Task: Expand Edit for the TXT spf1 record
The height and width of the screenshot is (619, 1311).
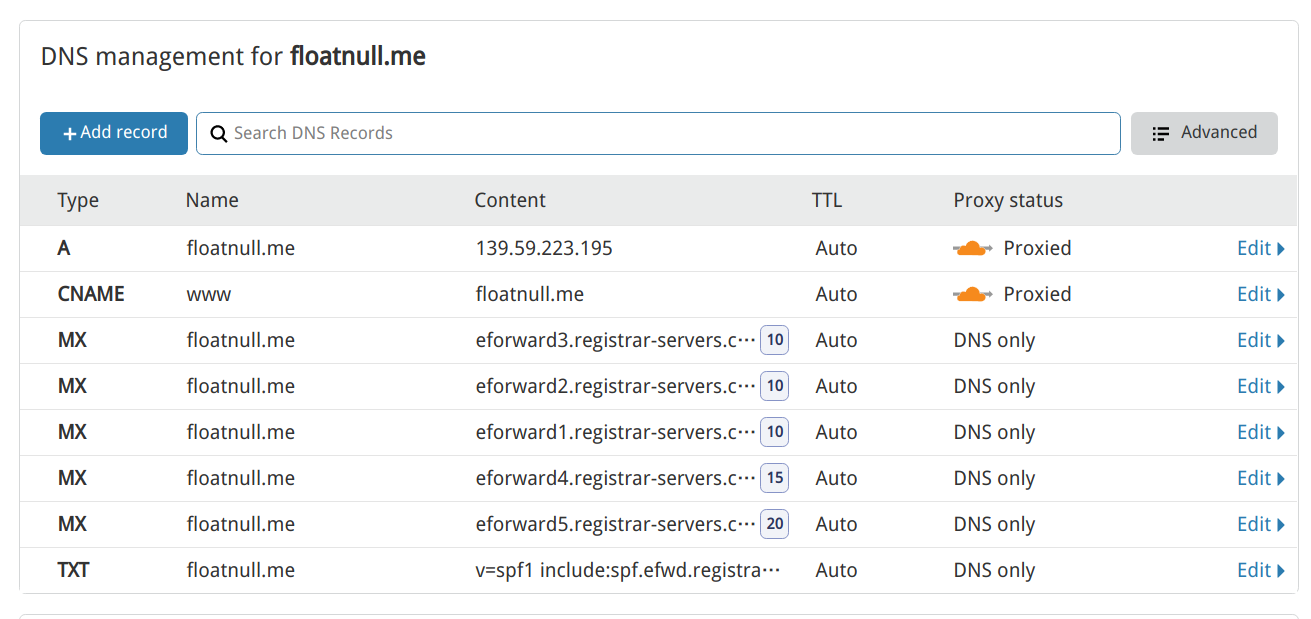Action: 1261,570
